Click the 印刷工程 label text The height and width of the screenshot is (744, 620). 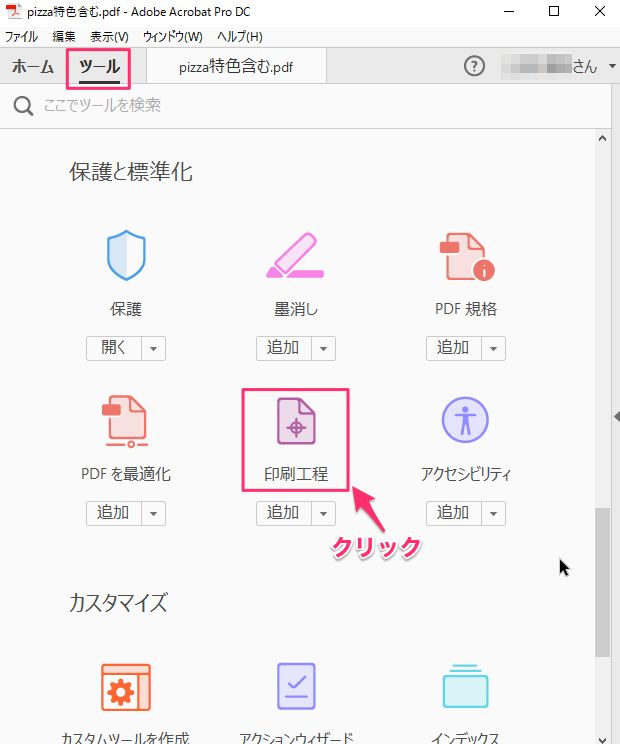point(296,474)
